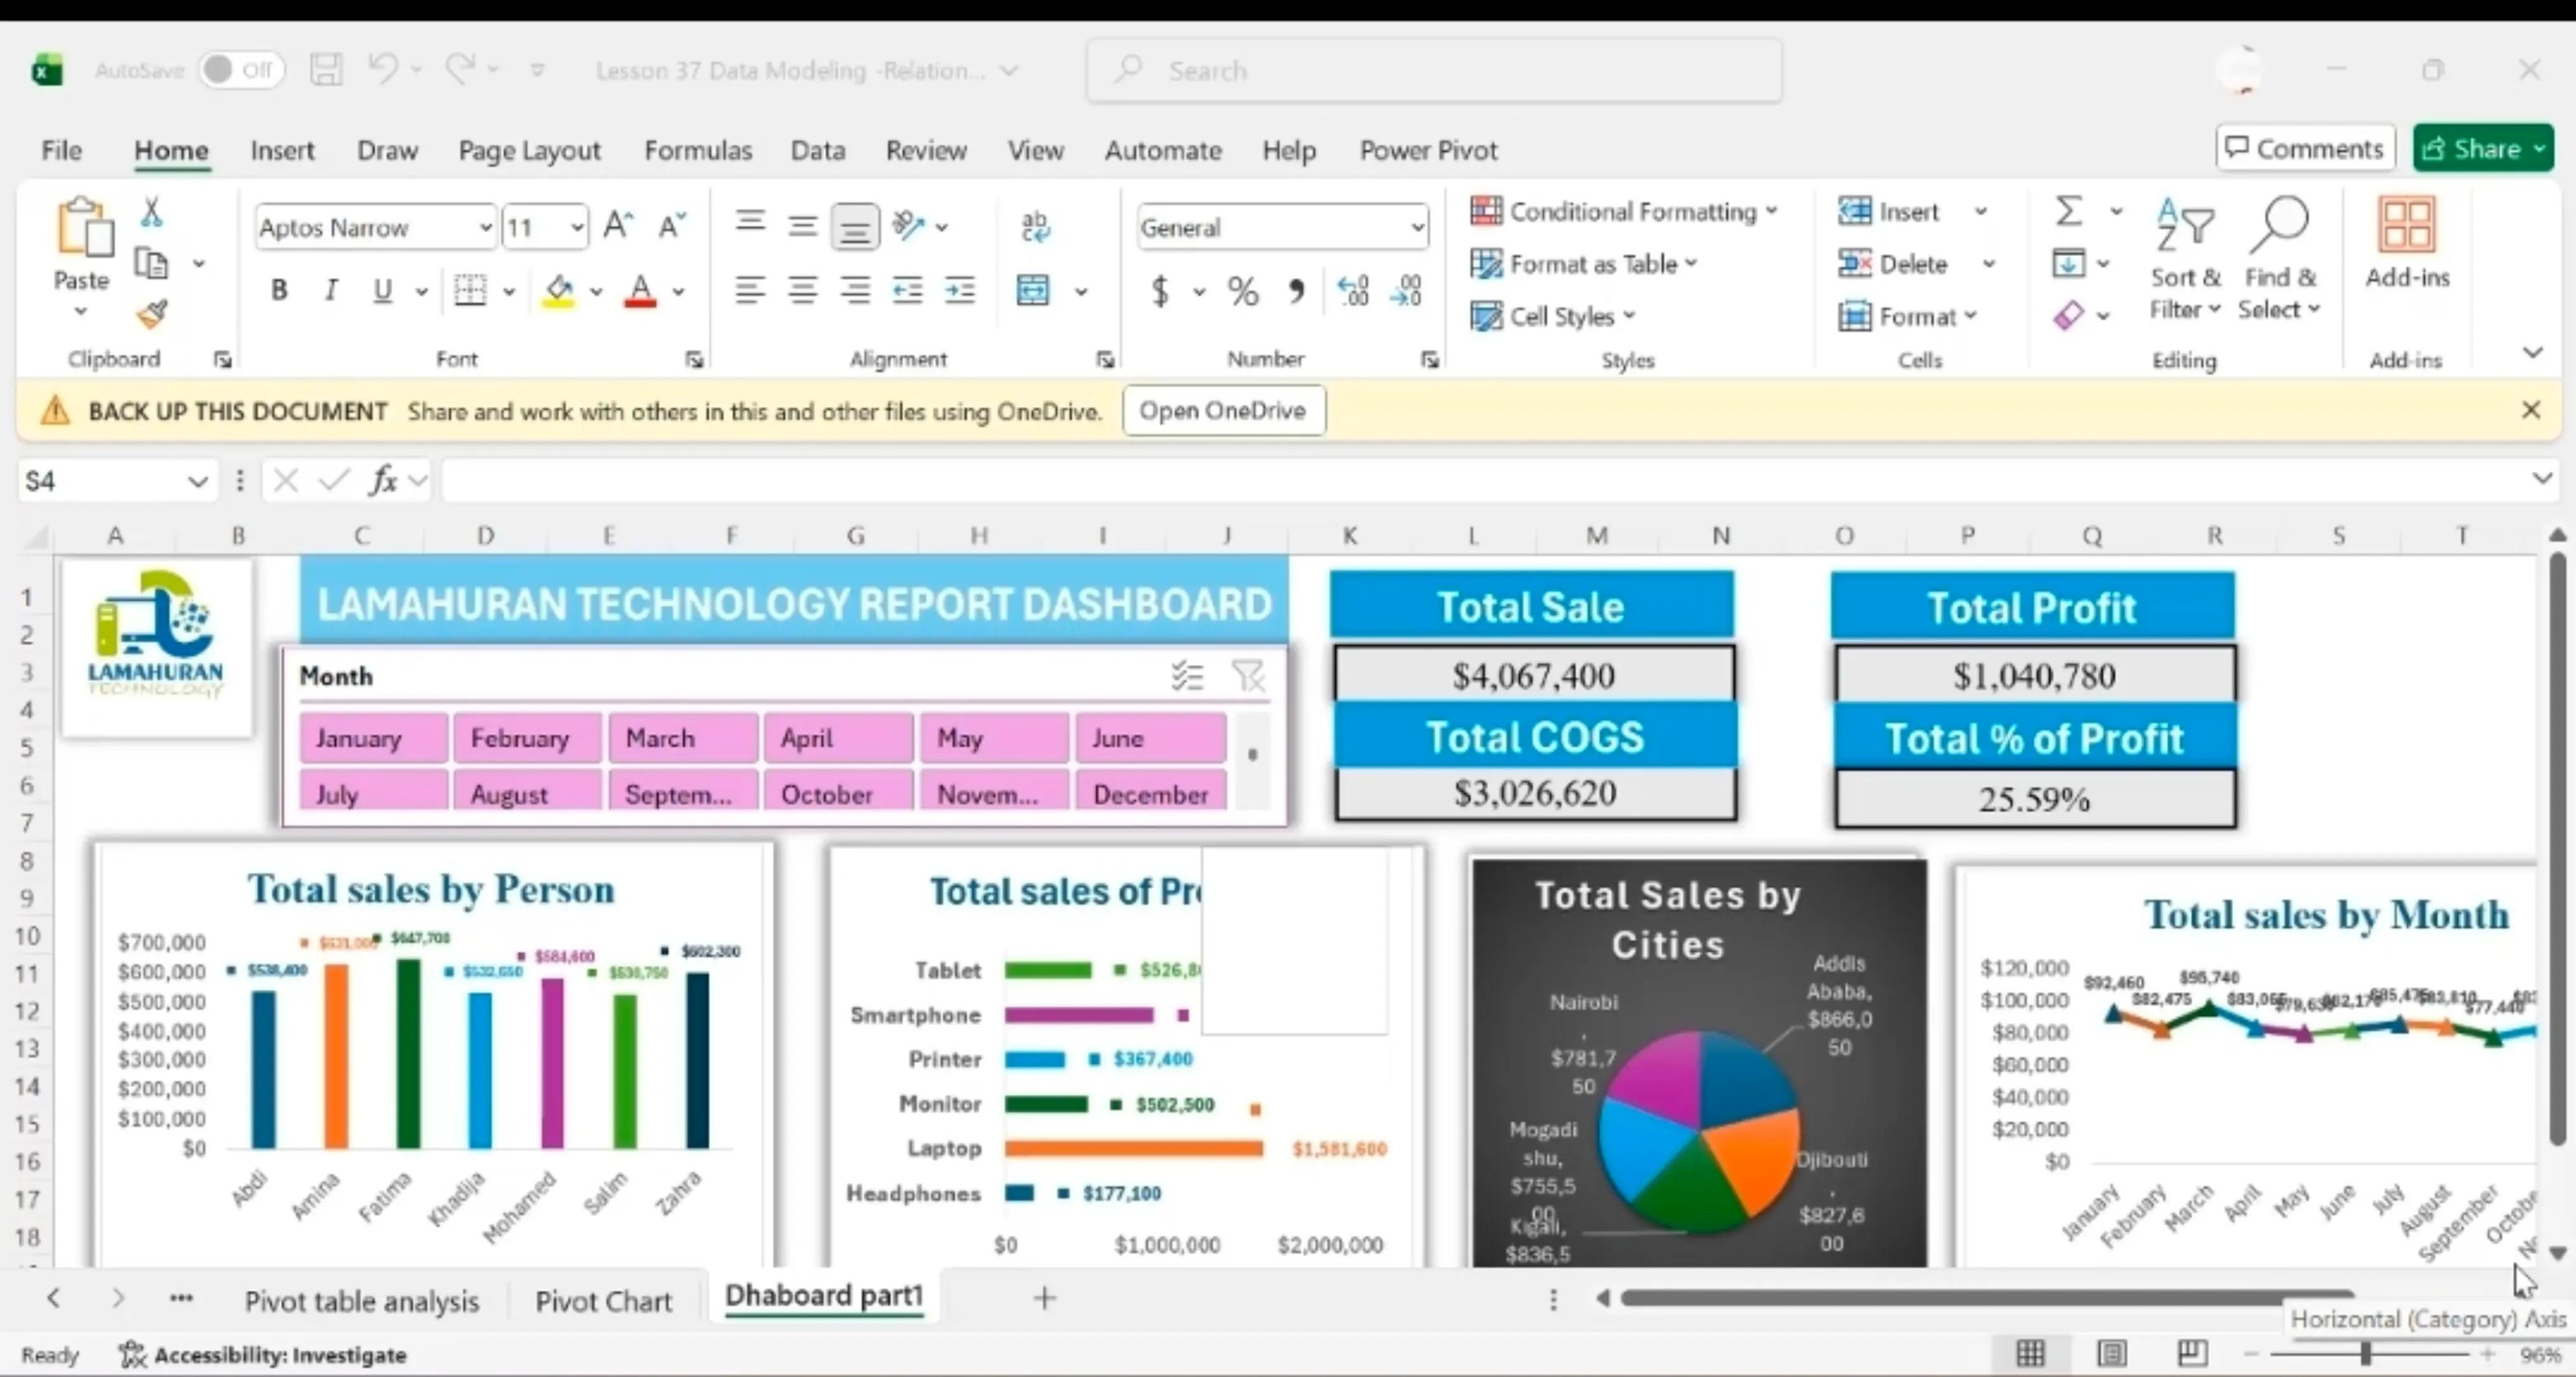Click the Save icon in title bar
2576x1377 pixels.
coord(326,70)
